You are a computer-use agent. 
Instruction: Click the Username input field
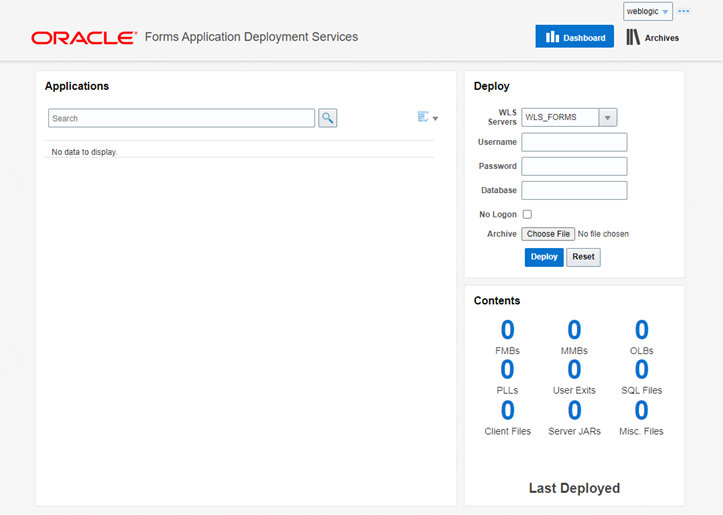point(574,142)
